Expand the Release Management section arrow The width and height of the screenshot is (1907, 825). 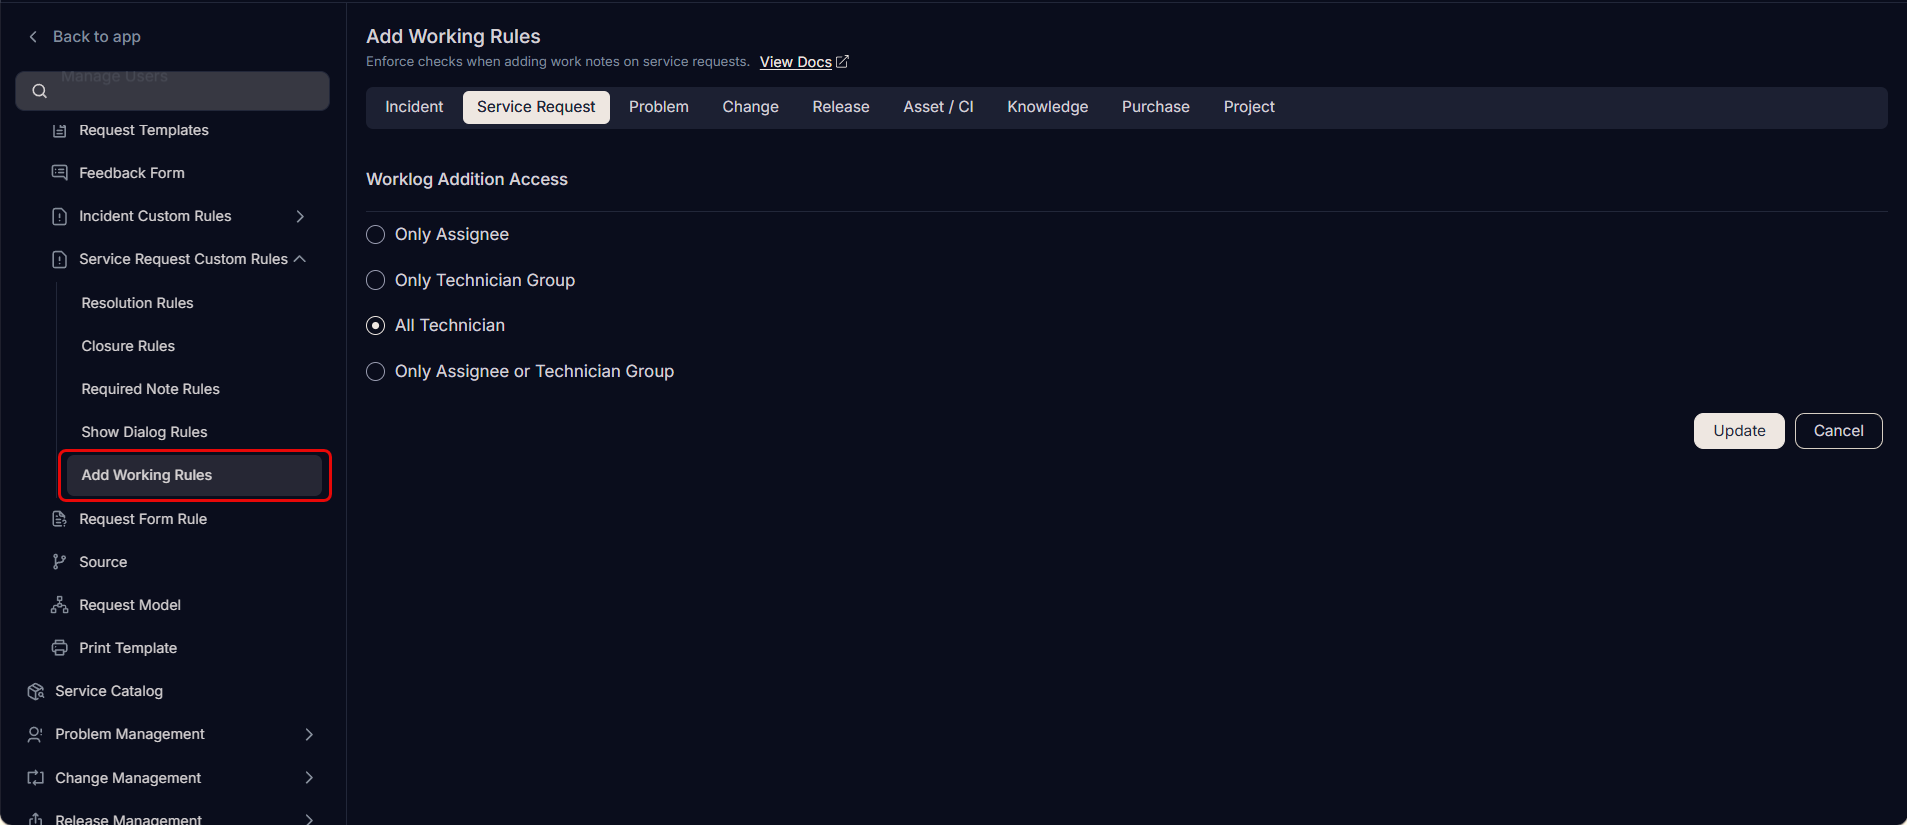point(309,819)
